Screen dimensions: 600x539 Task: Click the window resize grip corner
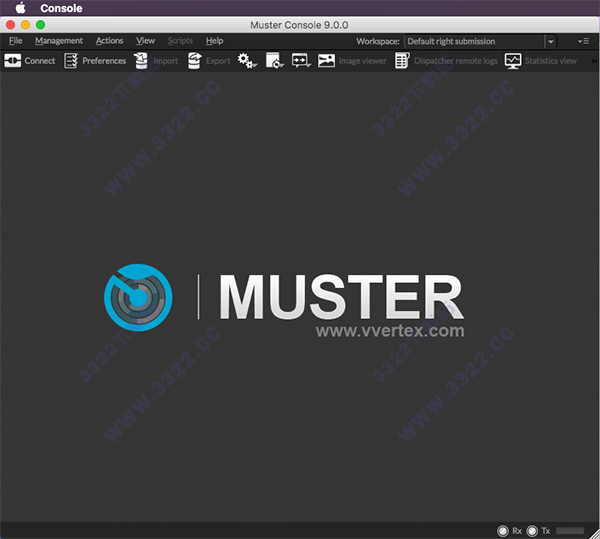click(x=595, y=533)
